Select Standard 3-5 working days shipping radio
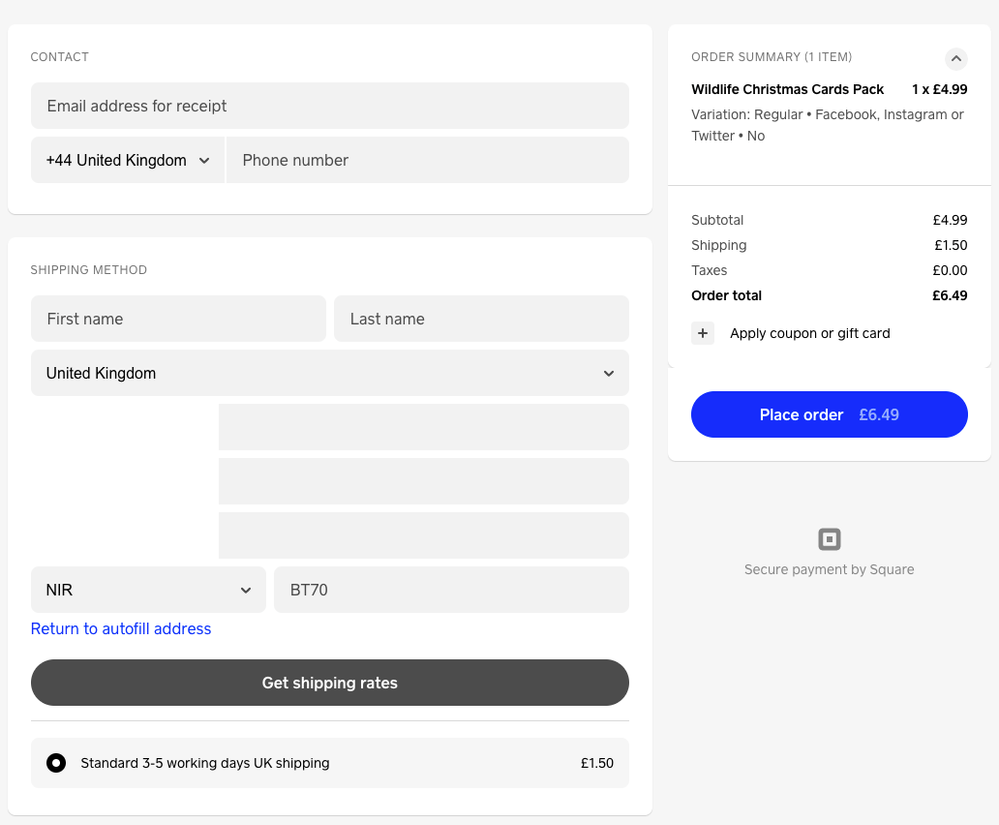Screen dimensions: 999x825 tap(57, 763)
